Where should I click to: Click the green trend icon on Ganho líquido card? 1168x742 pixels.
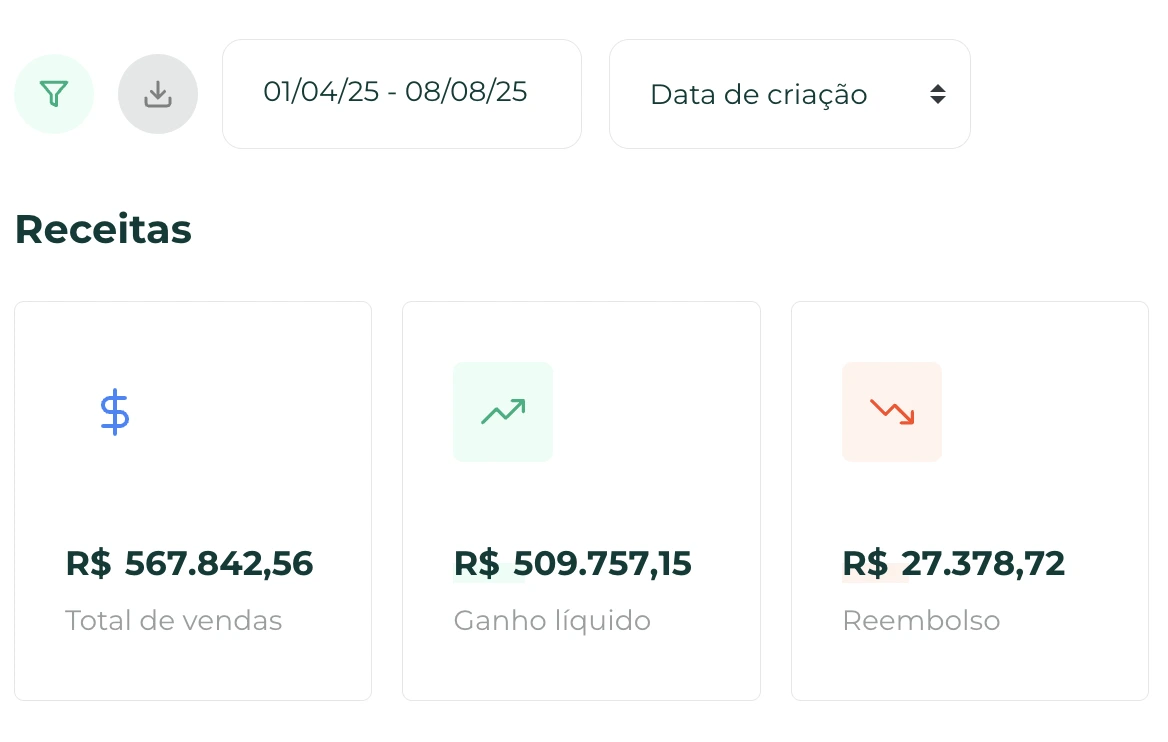coord(503,411)
